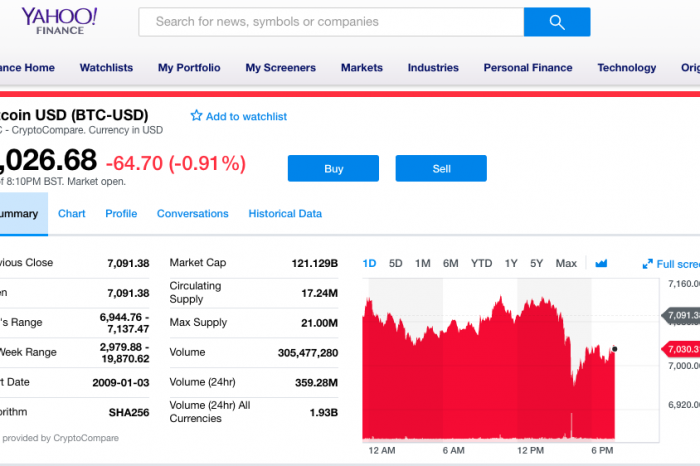The width and height of the screenshot is (700, 466).
Task: Open Watchlists in the navigation bar
Action: [106, 67]
